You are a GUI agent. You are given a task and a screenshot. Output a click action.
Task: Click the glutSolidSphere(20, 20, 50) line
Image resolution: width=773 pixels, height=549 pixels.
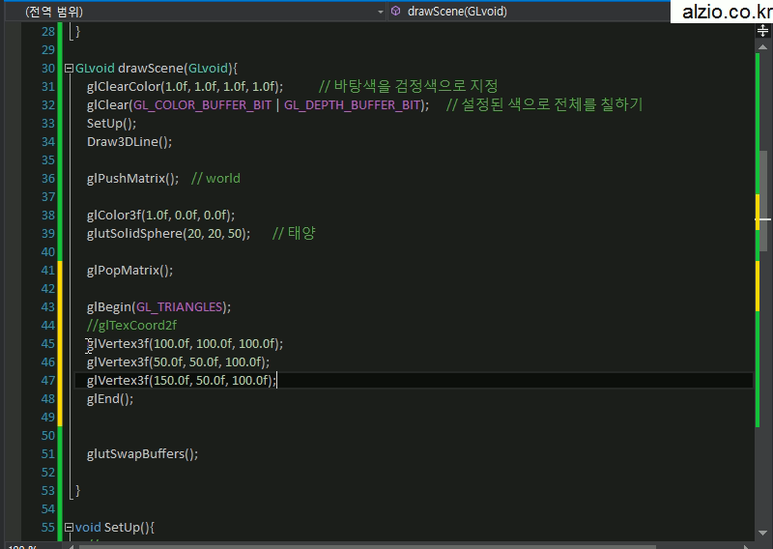pyautogui.click(x=169, y=234)
